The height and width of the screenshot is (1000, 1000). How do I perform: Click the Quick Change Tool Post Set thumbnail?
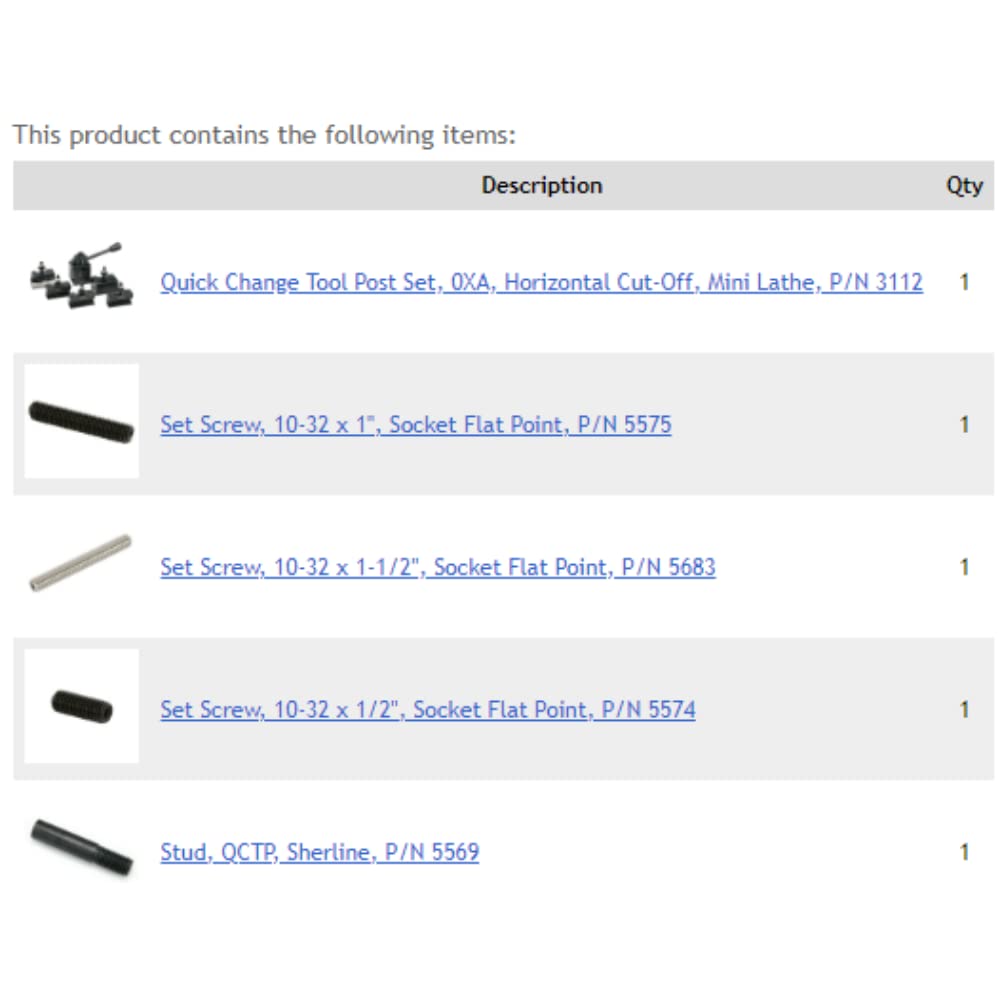coord(81,277)
